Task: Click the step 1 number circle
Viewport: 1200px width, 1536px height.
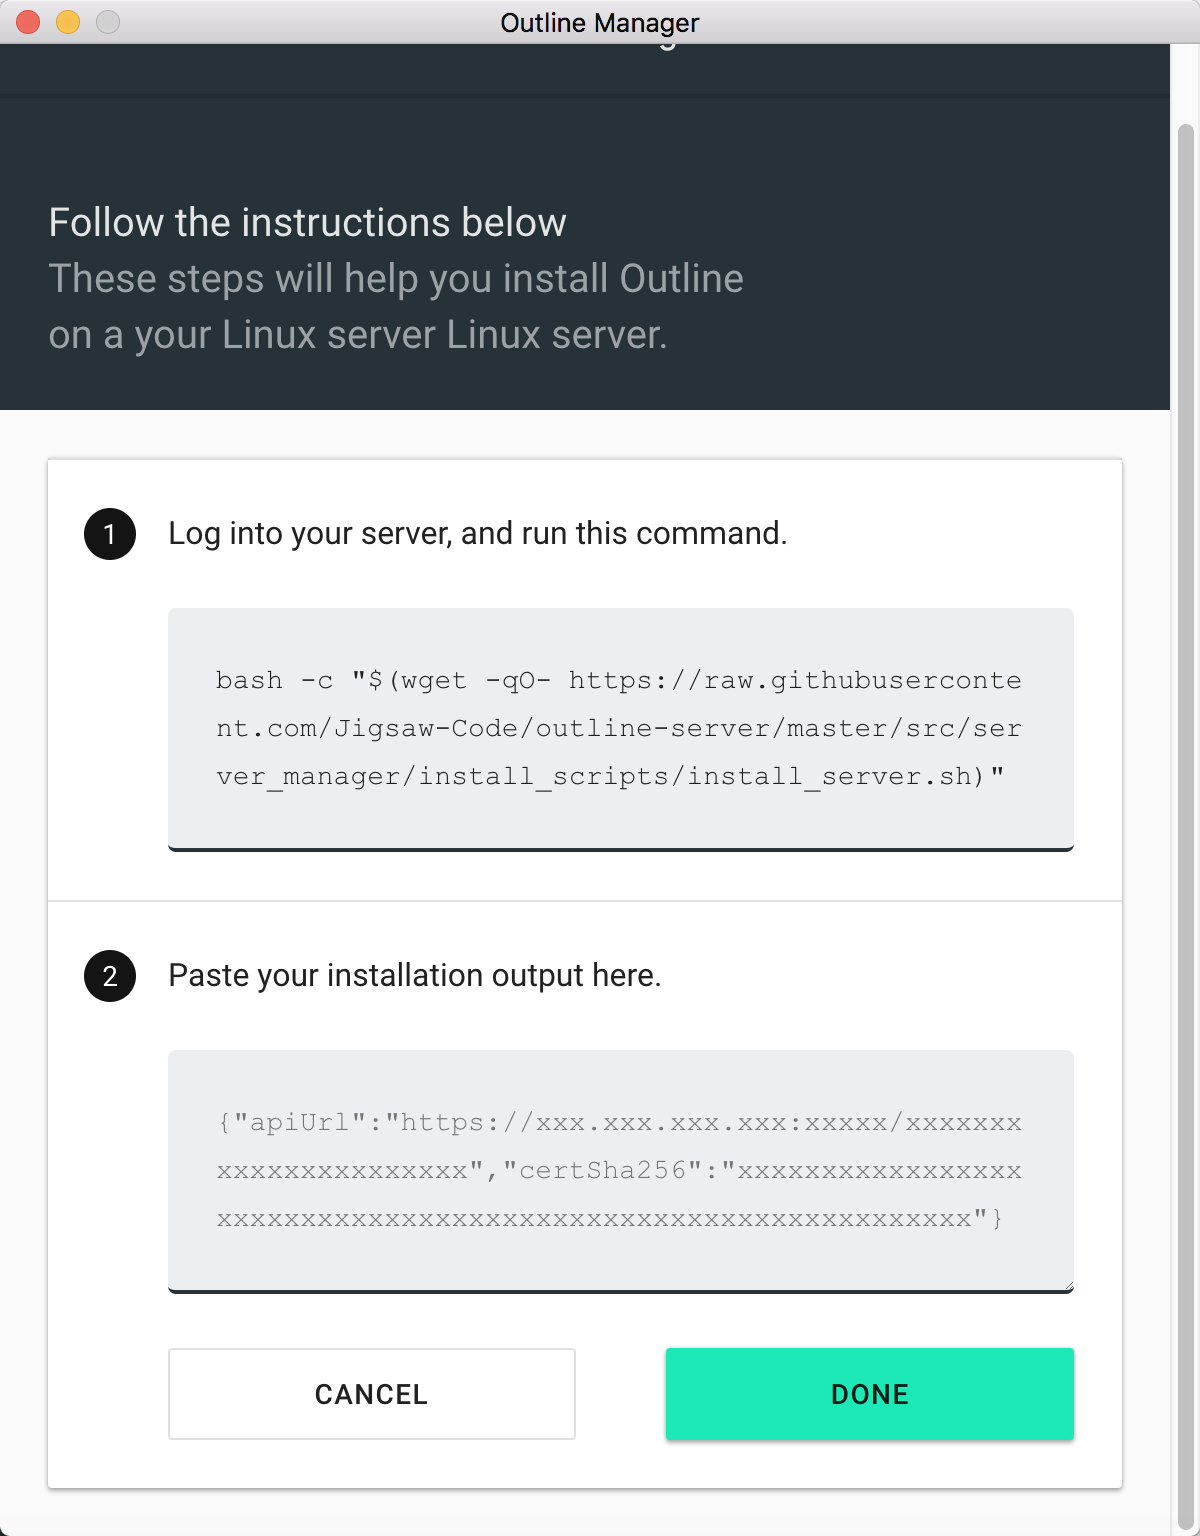Action: 110,534
